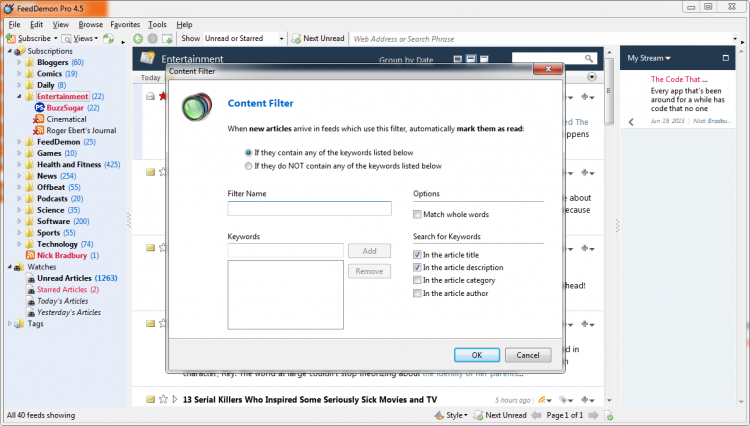Open the Edit menu

pos(36,24)
